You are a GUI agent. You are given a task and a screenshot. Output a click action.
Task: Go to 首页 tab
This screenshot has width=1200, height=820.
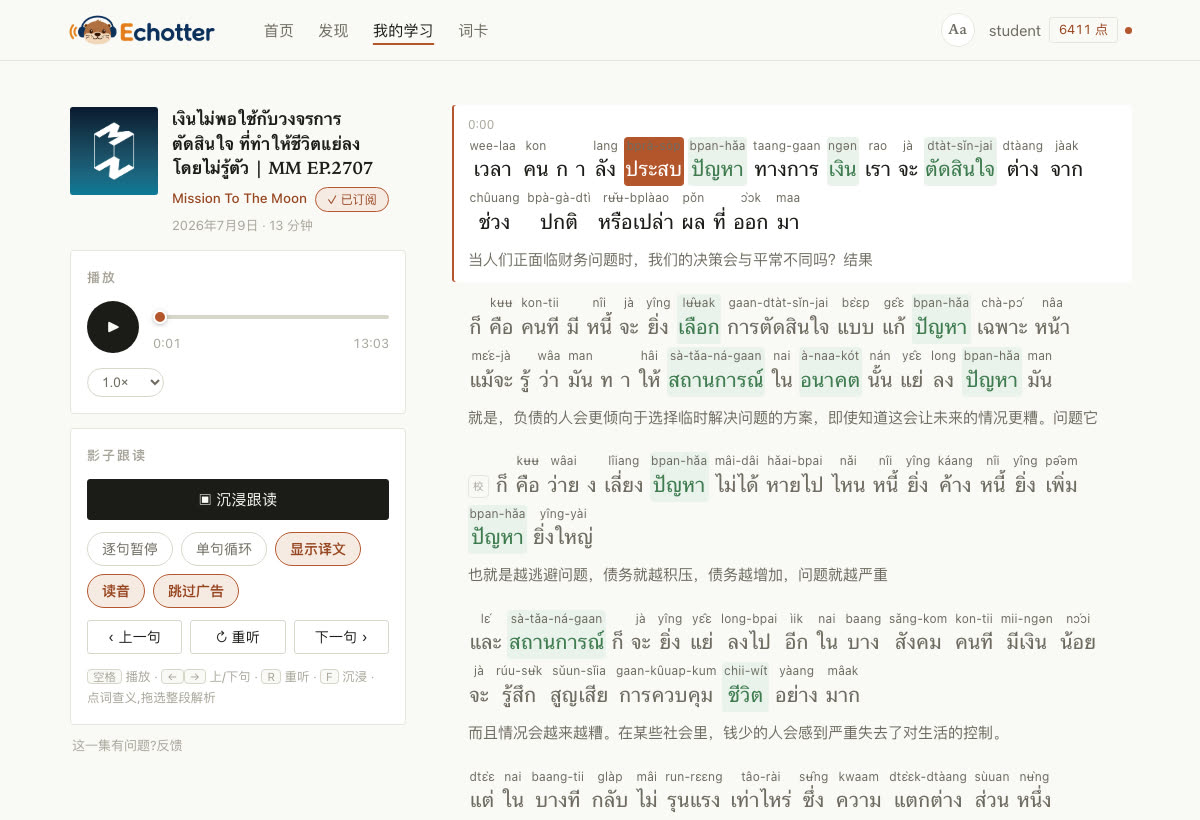(279, 31)
